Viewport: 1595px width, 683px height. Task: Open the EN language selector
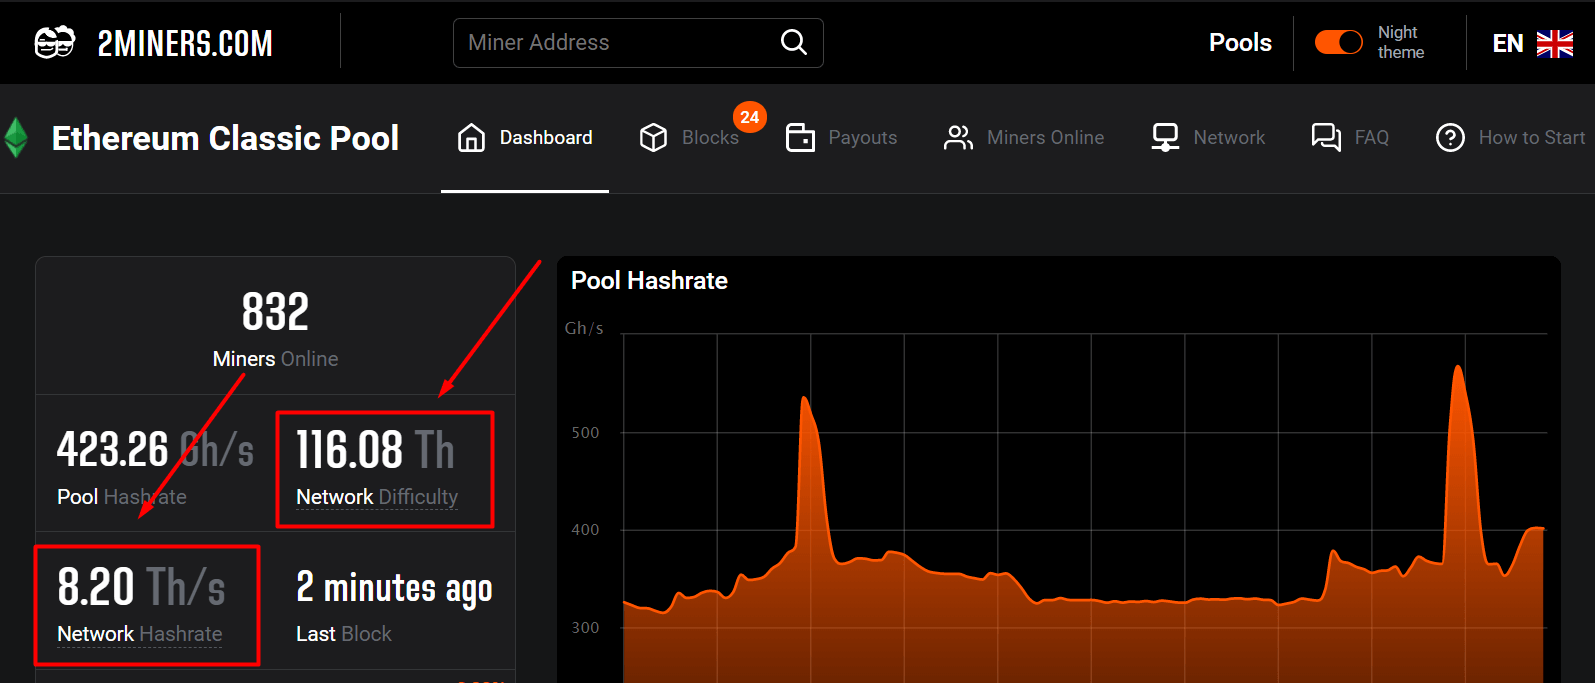[1532, 43]
